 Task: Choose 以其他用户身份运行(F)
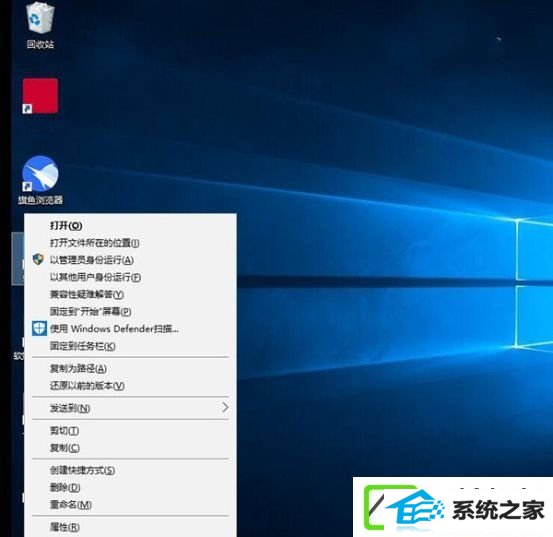pyautogui.click(x=95, y=277)
